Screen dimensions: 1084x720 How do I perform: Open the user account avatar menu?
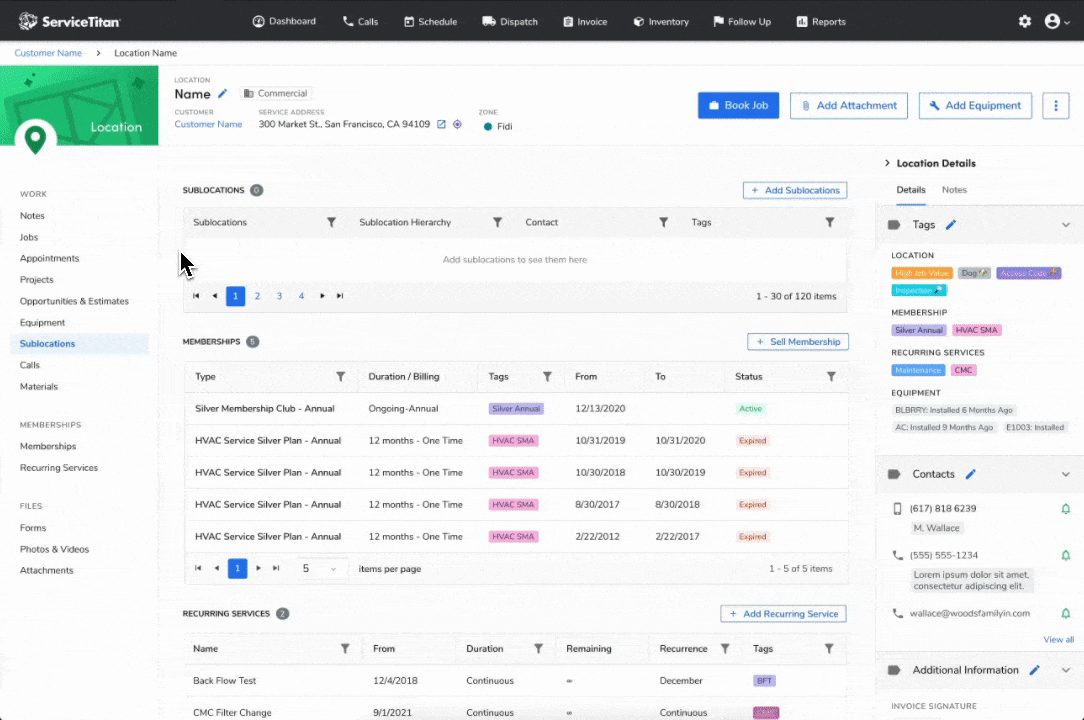tap(1056, 21)
